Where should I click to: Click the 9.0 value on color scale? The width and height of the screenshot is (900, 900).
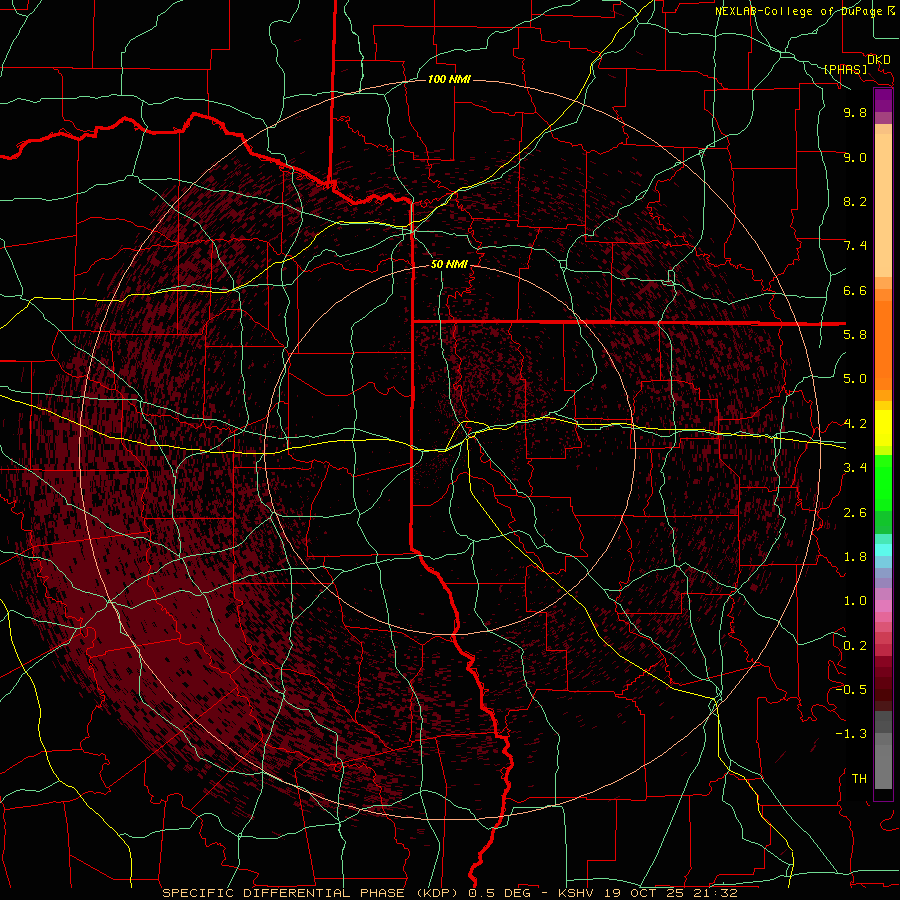(855, 157)
